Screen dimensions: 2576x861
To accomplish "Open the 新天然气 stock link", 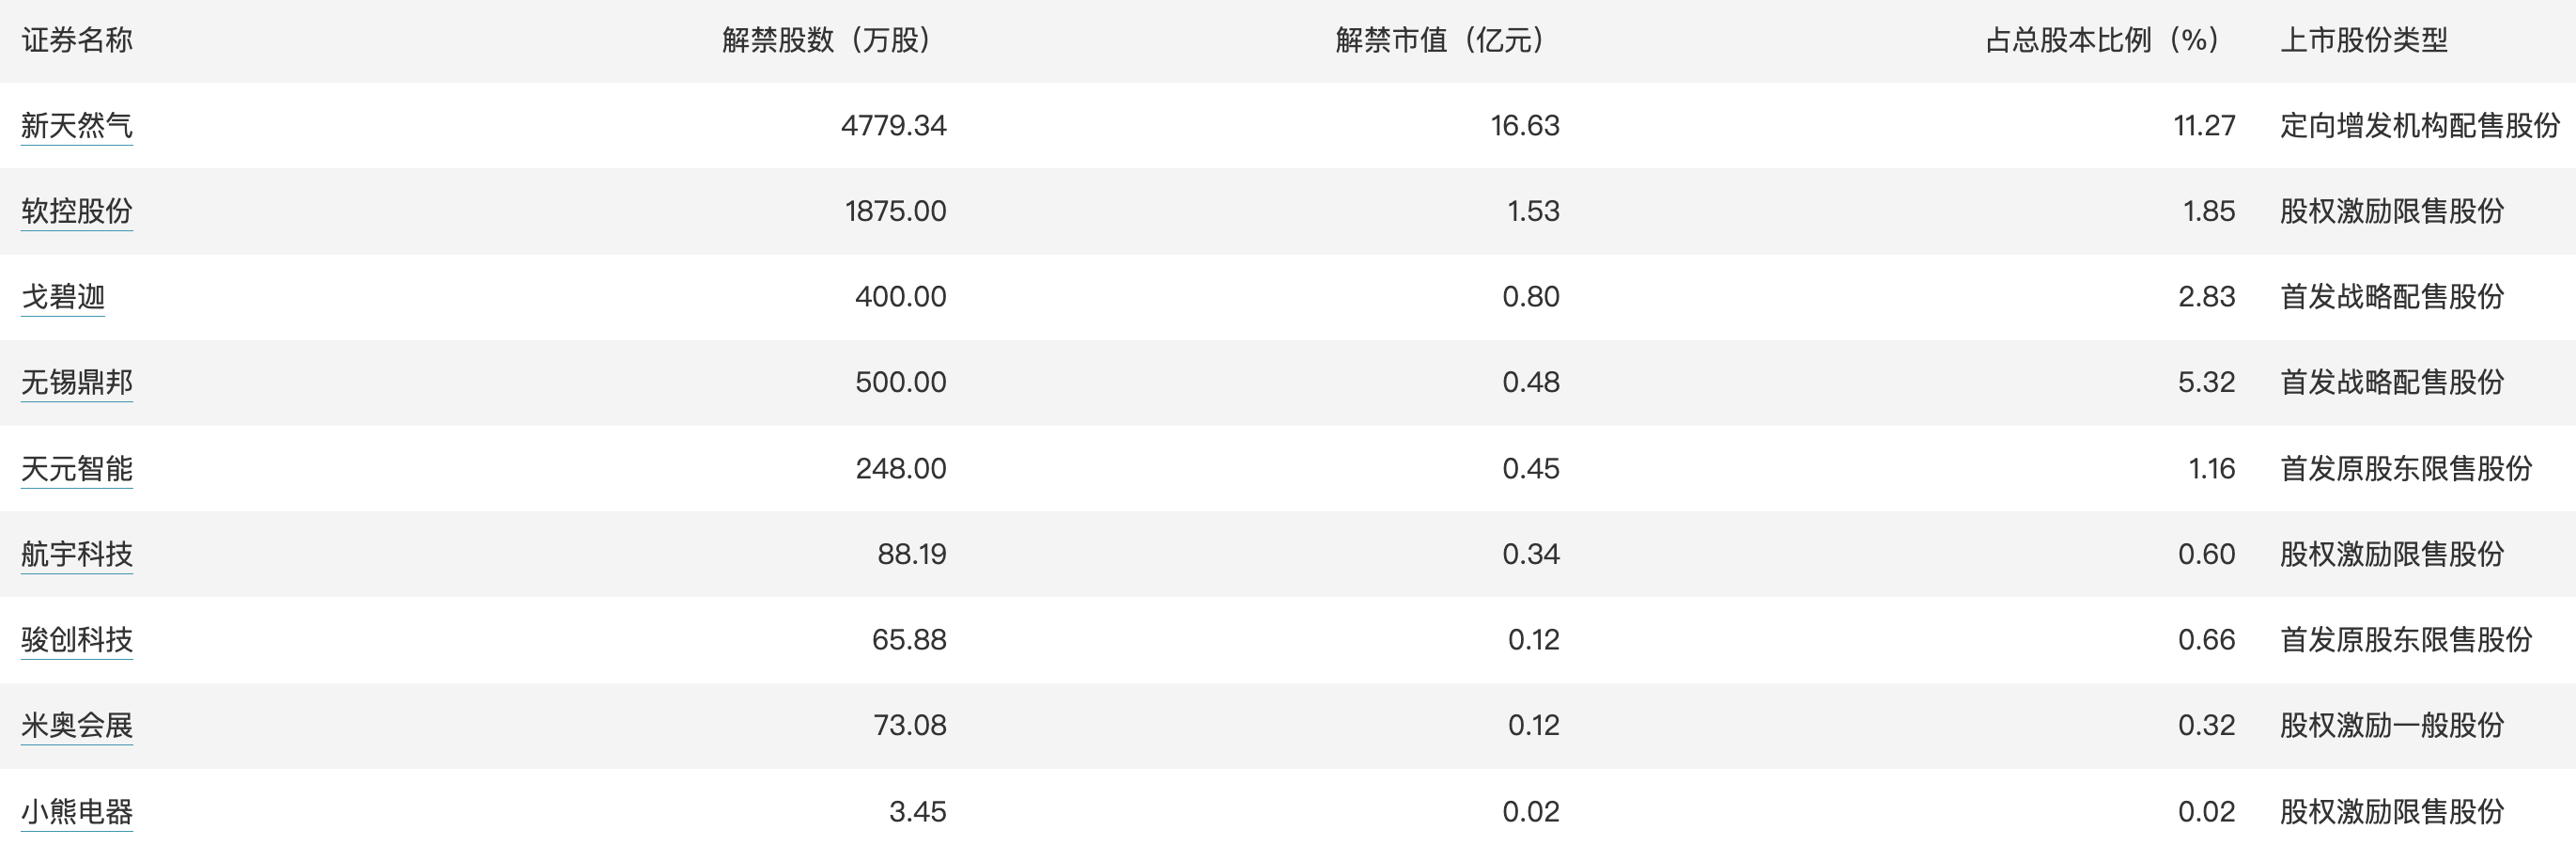I will (x=77, y=126).
